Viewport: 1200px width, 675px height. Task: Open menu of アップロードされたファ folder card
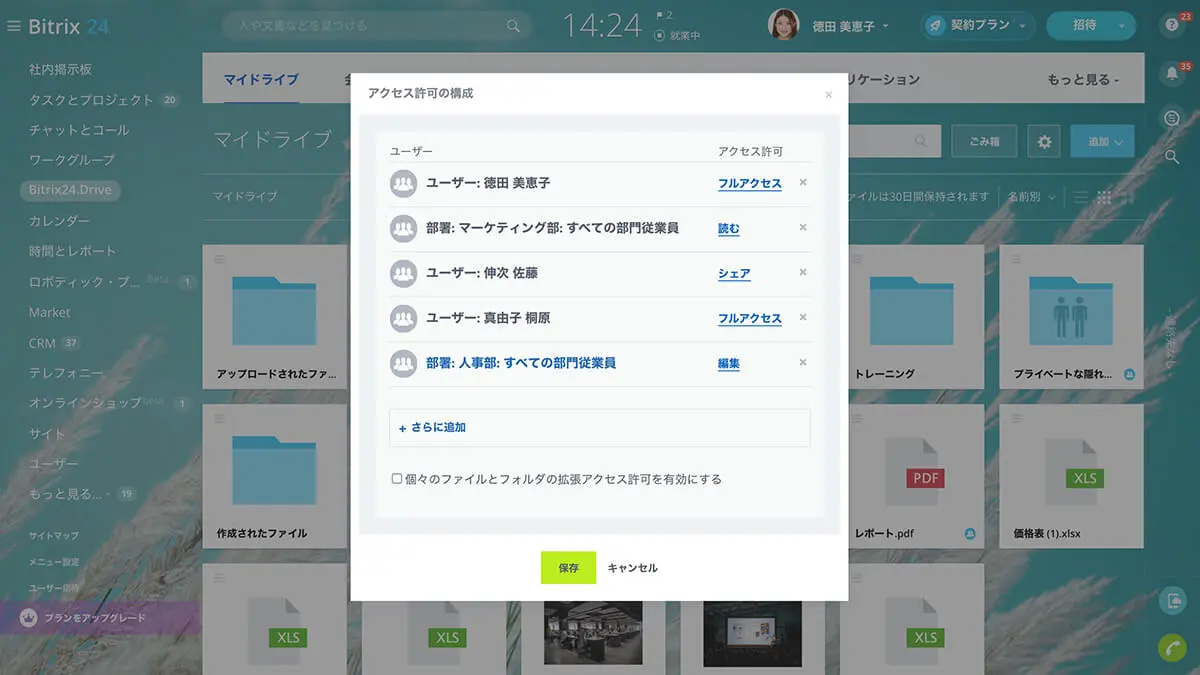(220, 258)
